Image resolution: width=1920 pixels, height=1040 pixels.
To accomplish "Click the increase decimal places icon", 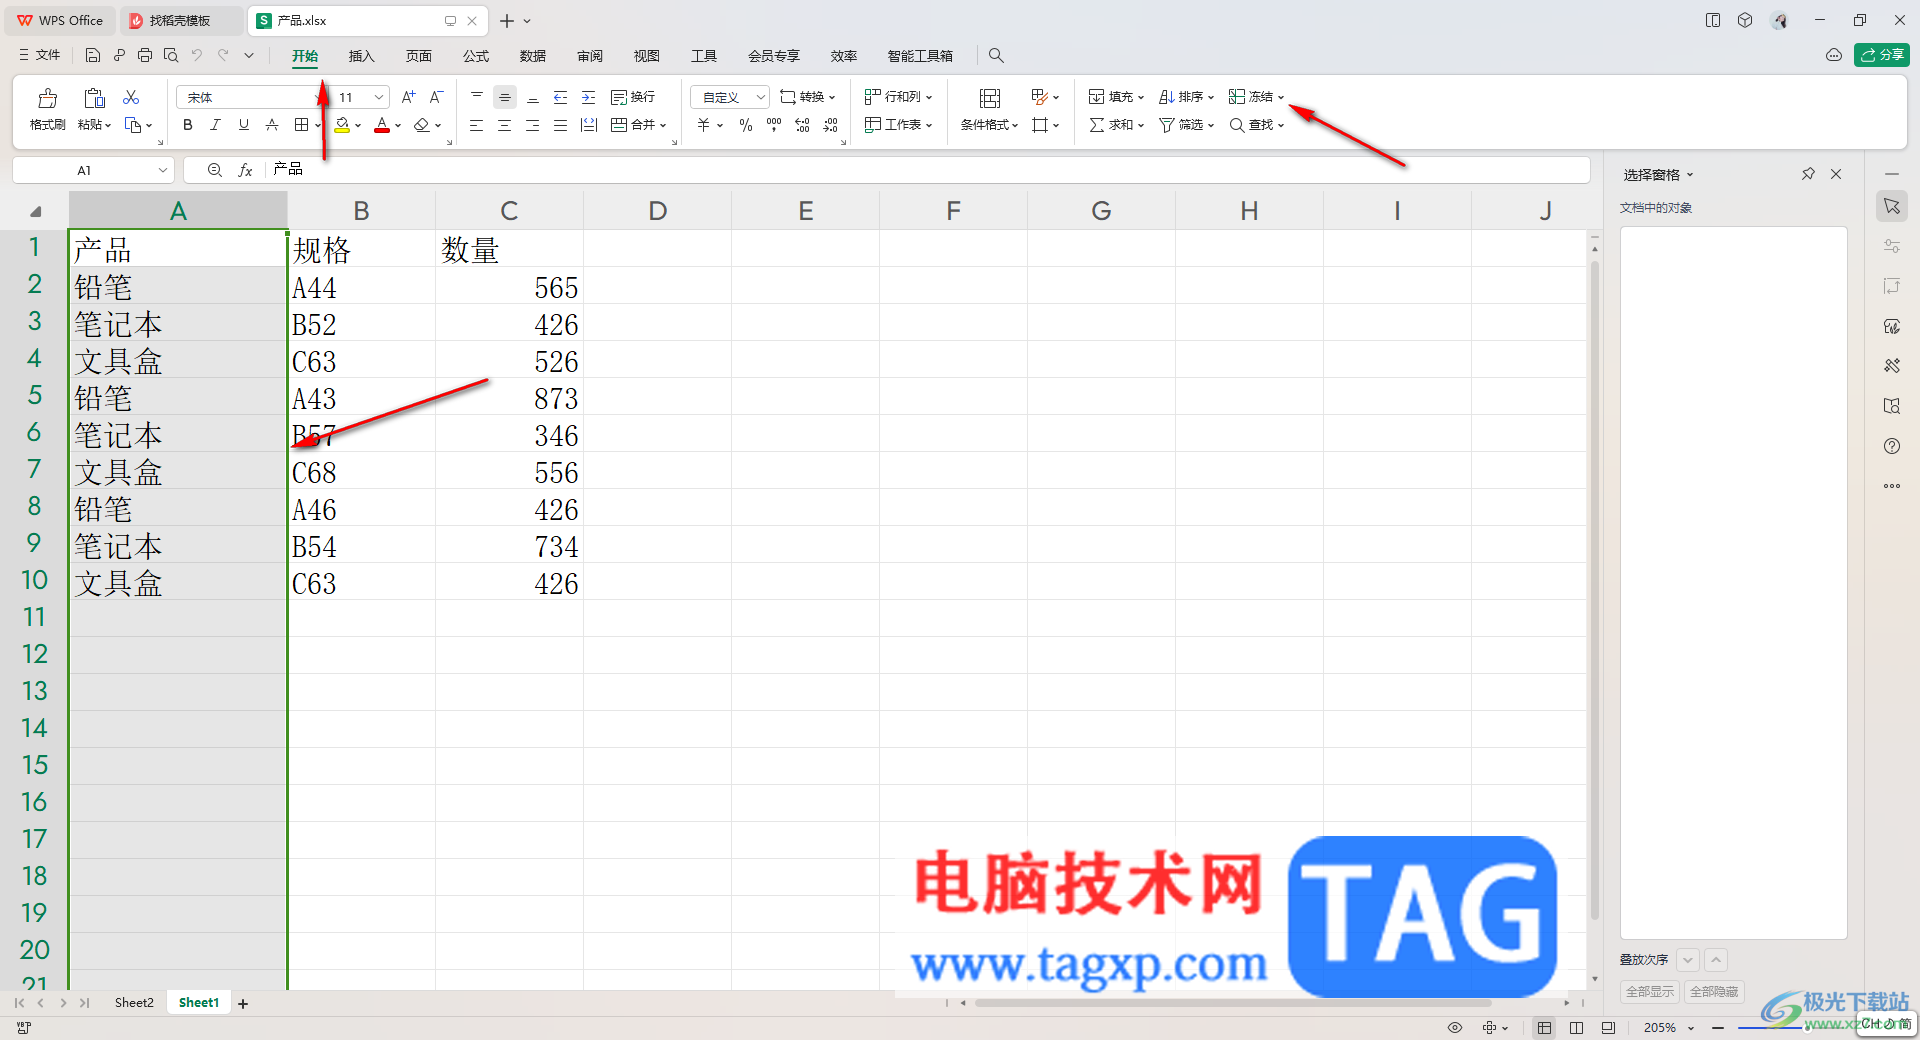I will click(802, 125).
